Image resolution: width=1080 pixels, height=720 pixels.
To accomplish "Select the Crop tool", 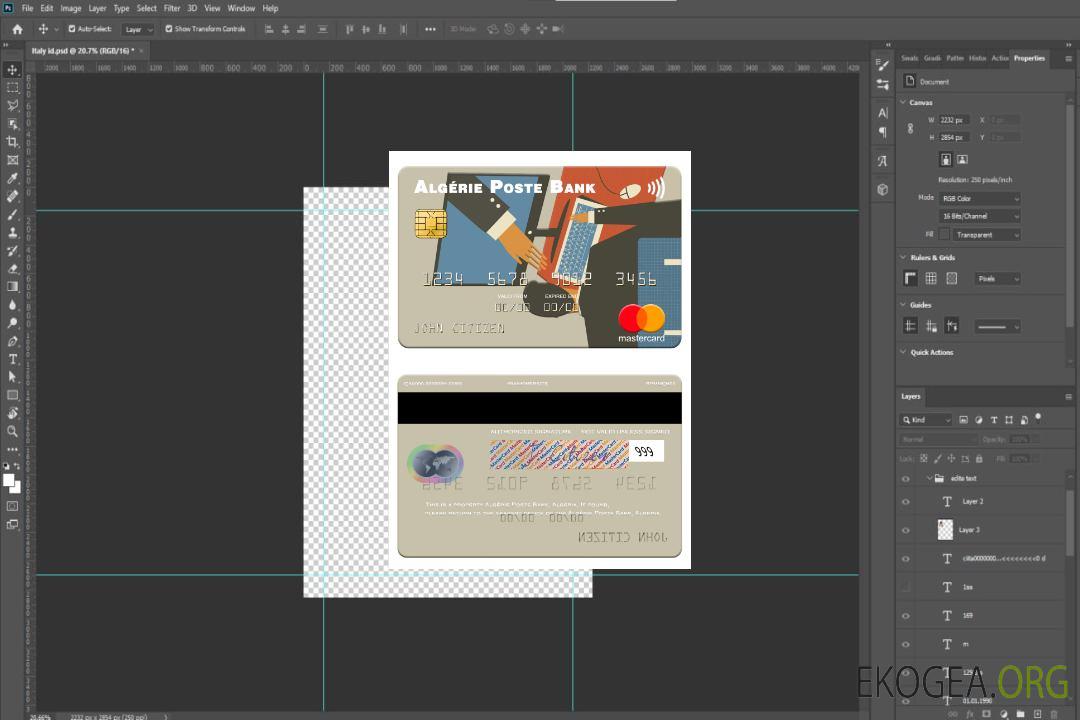I will [x=12, y=142].
